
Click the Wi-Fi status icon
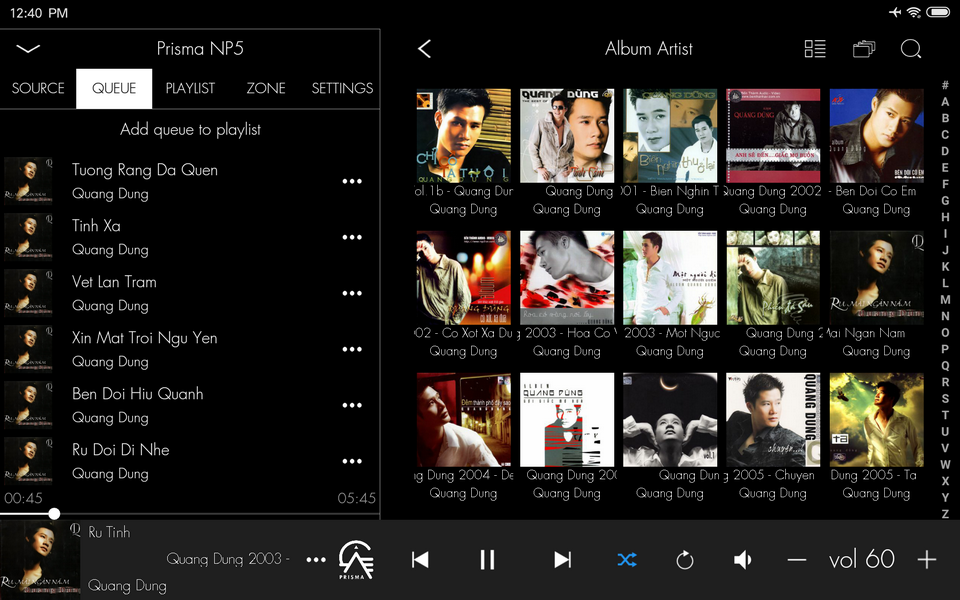pos(913,12)
